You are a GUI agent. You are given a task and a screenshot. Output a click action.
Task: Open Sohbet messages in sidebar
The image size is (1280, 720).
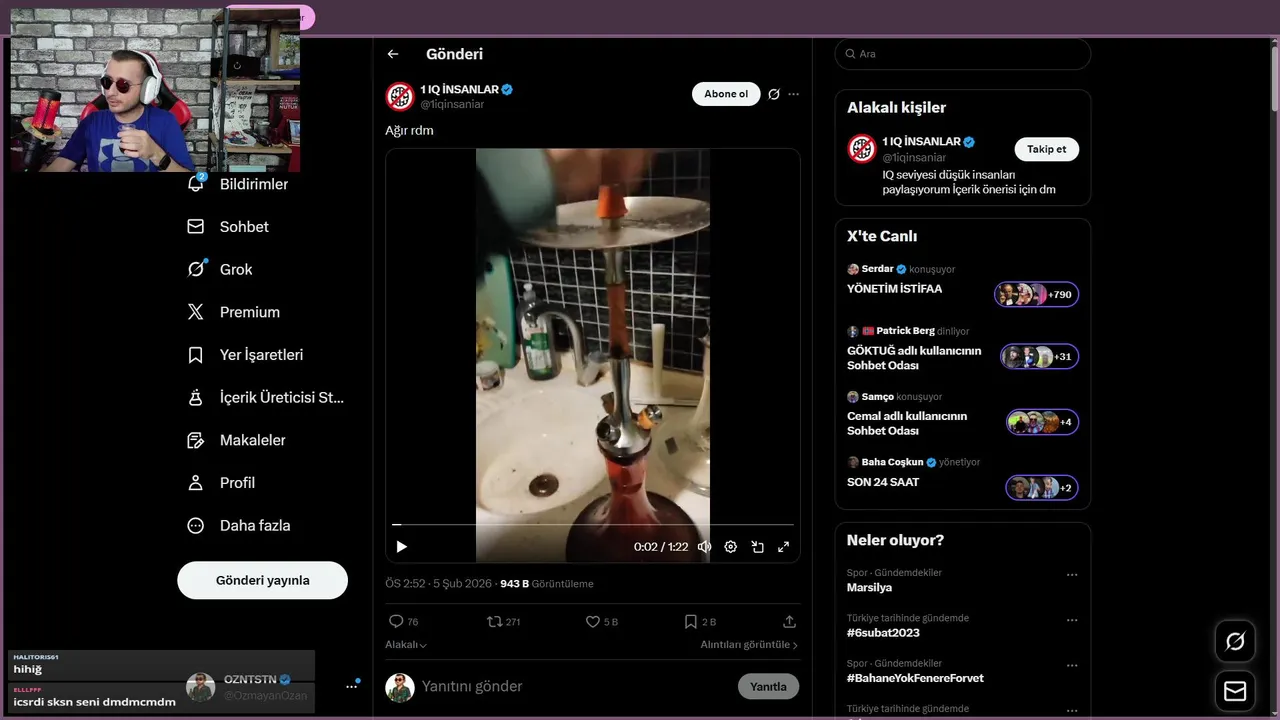(x=228, y=227)
